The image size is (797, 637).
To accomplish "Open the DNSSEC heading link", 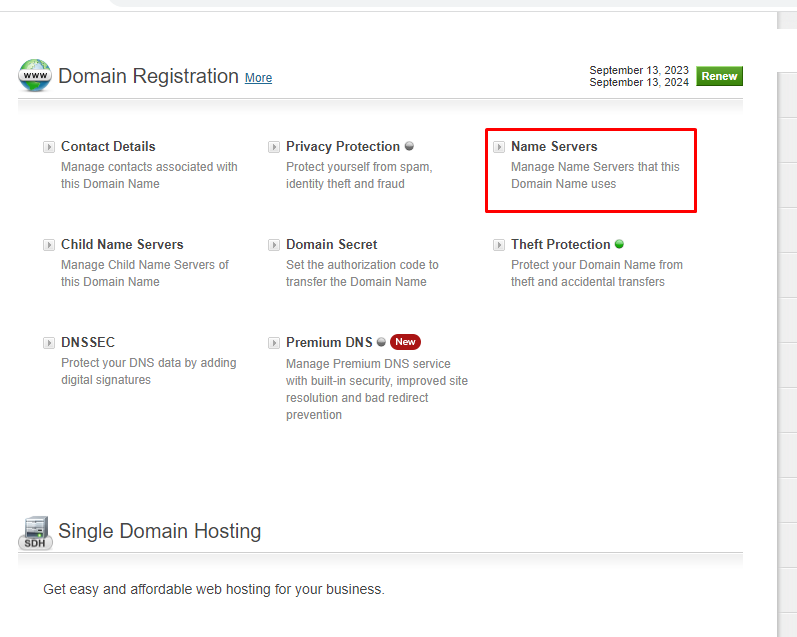I will coord(88,342).
